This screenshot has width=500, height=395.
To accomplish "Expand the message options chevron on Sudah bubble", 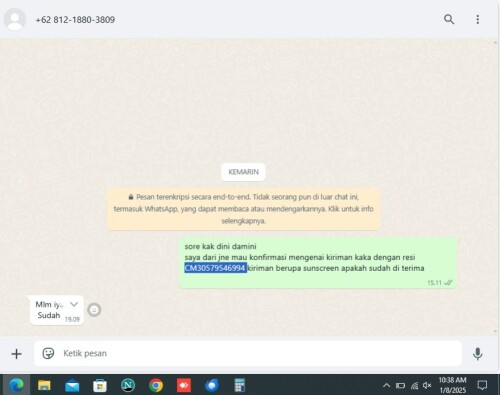I will (74, 304).
